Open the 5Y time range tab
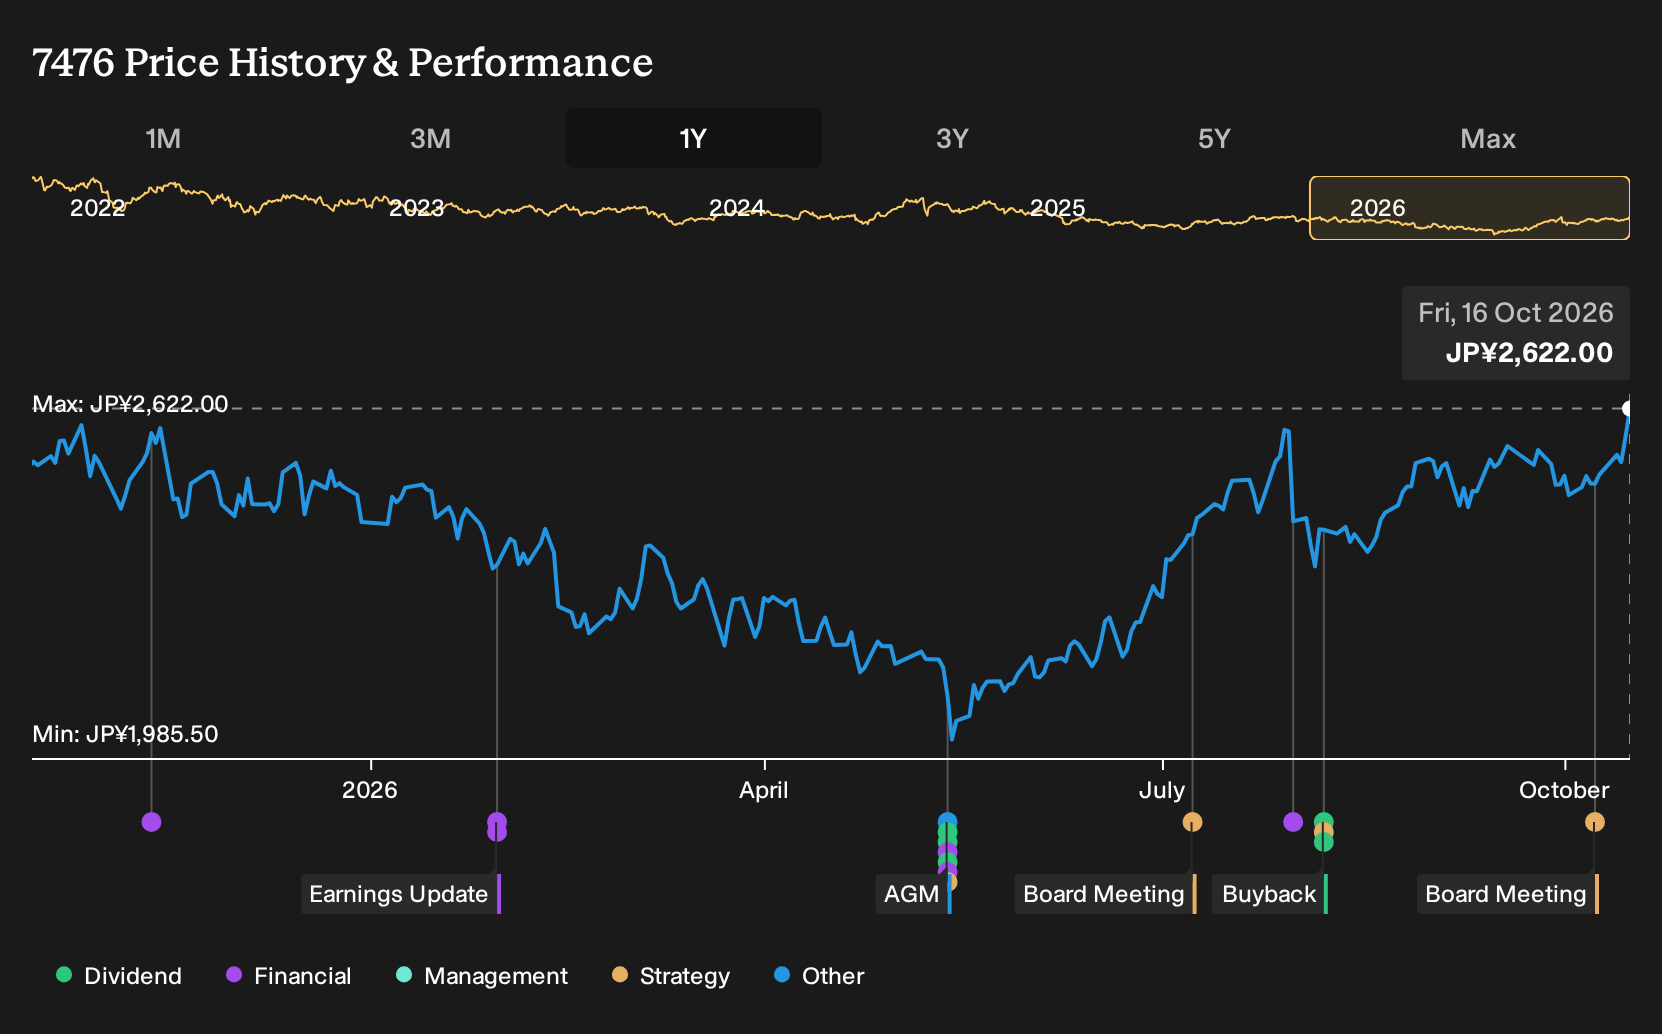Image resolution: width=1662 pixels, height=1034 pixels. coord(1214,139)
